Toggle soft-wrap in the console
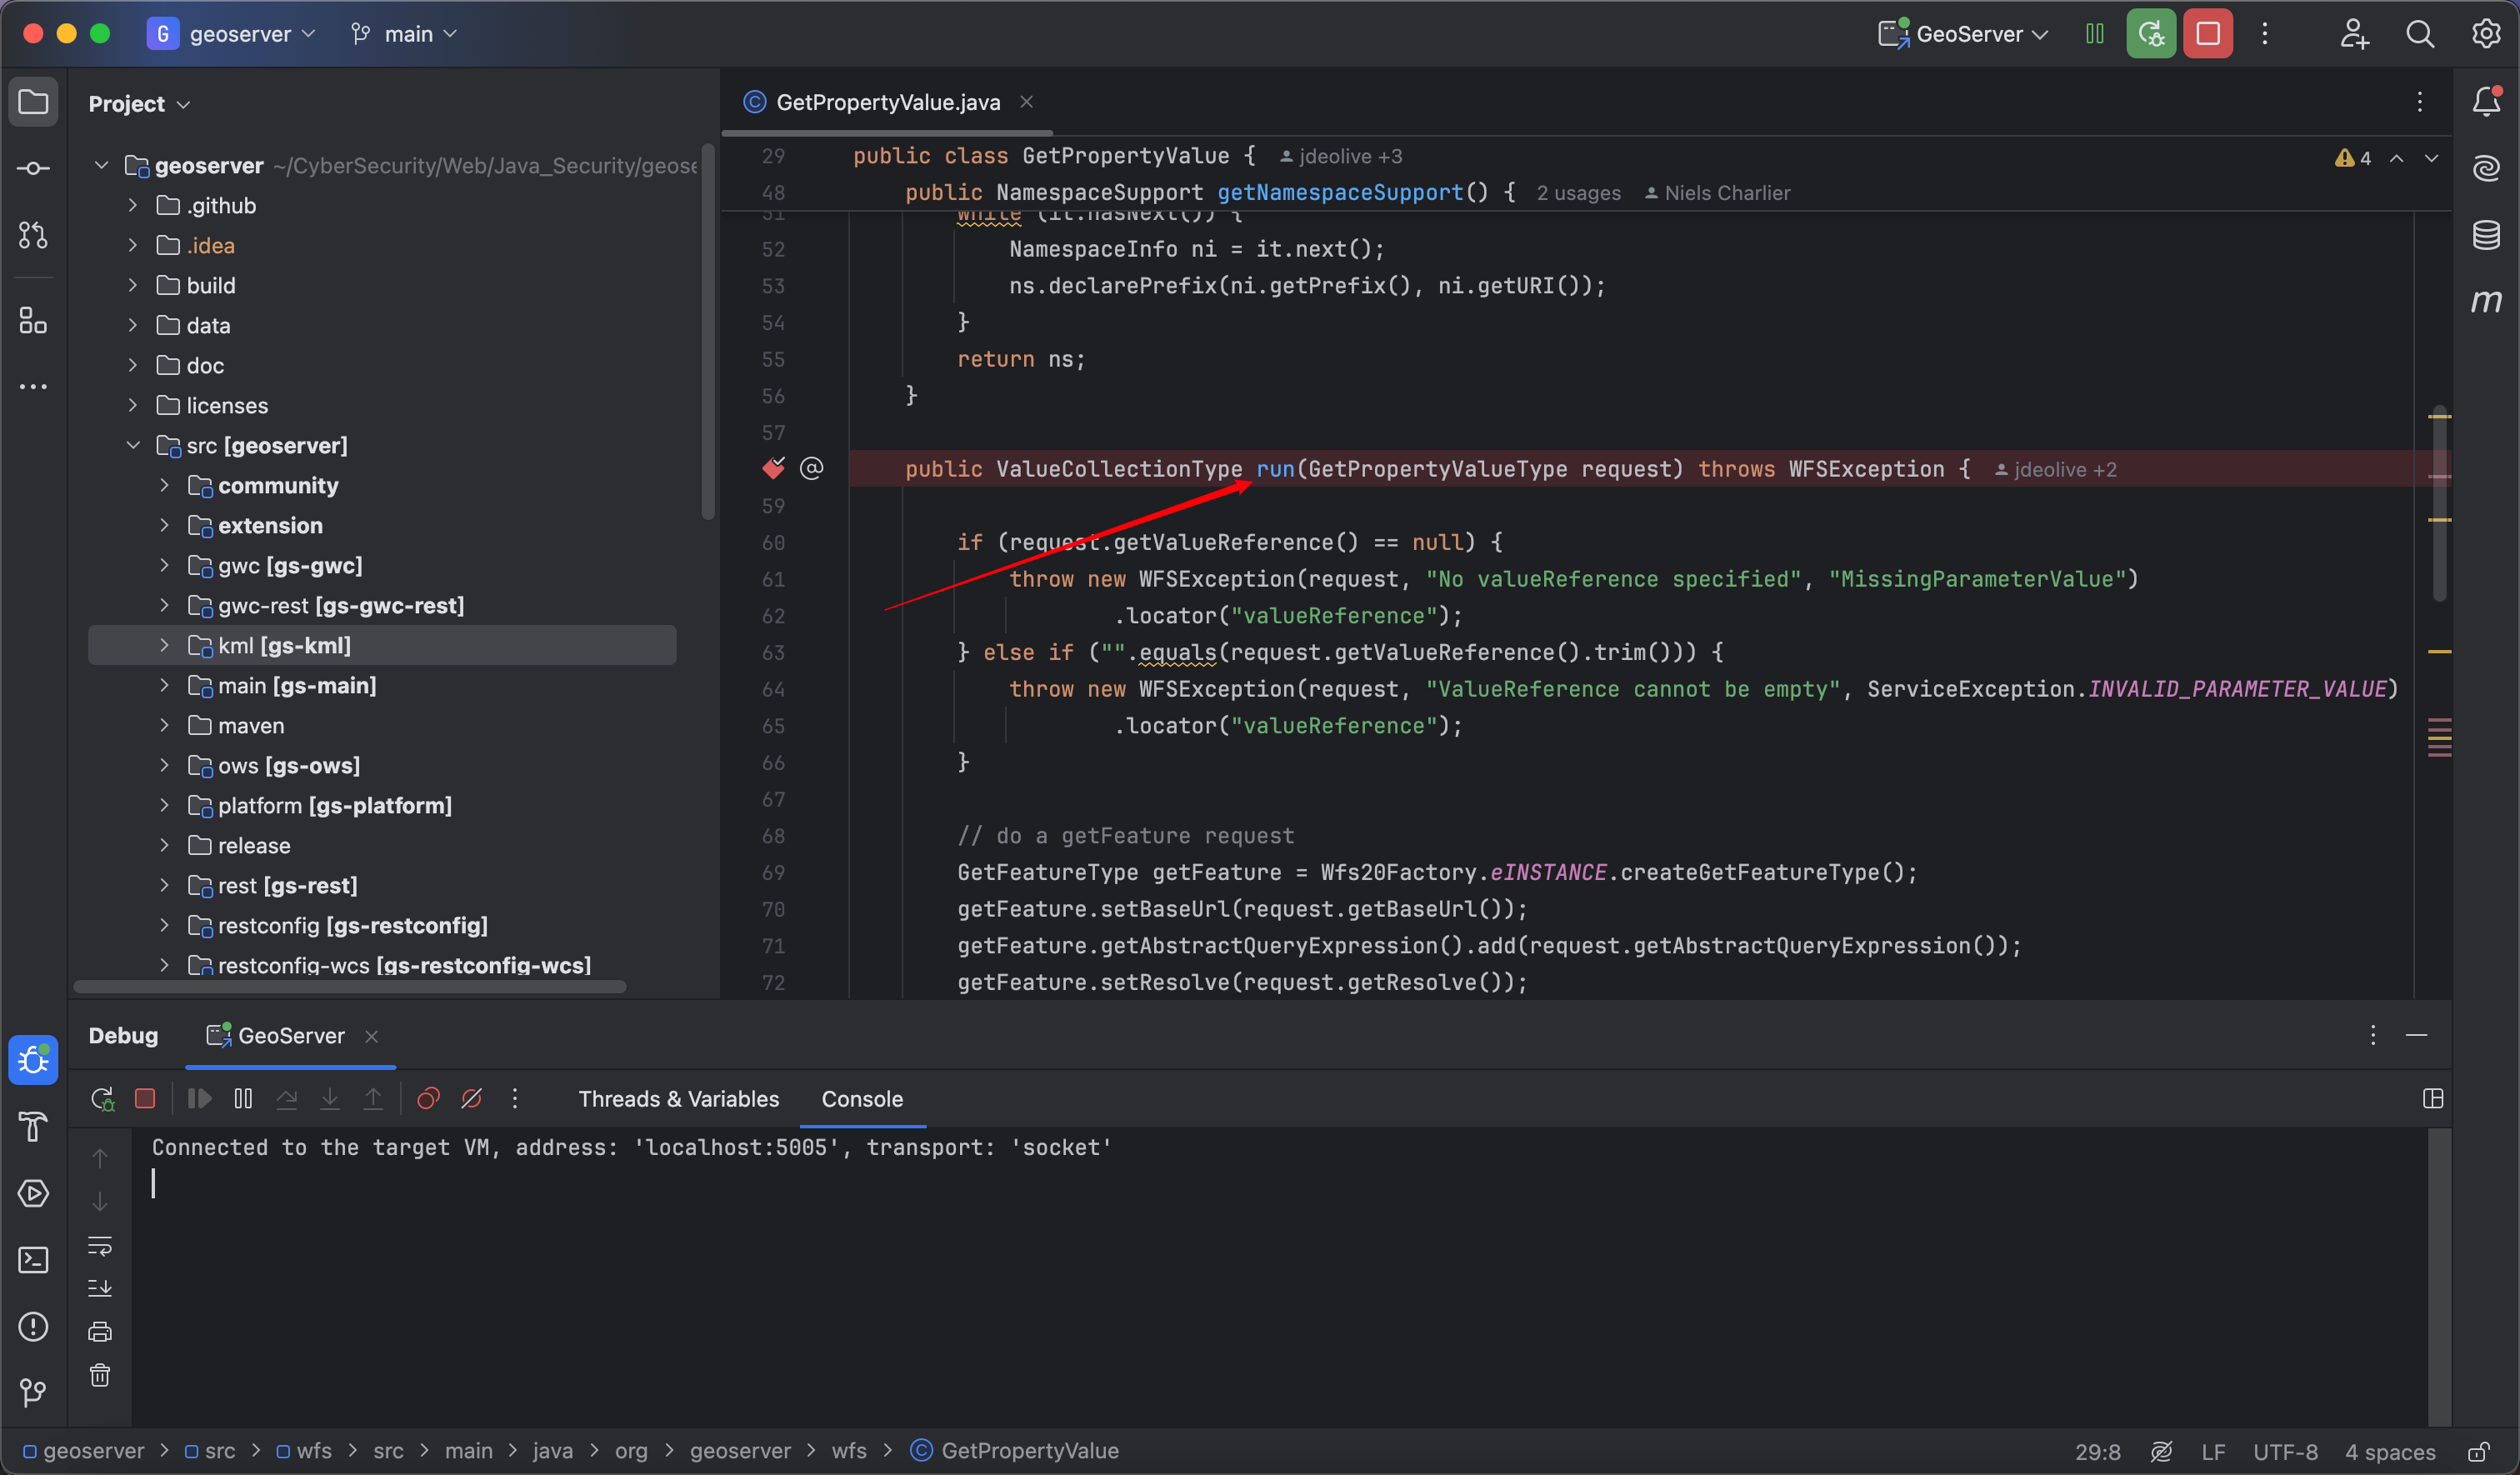Image resolution: width=2520 pixels, height=1475 pixels. point(100,1246)
